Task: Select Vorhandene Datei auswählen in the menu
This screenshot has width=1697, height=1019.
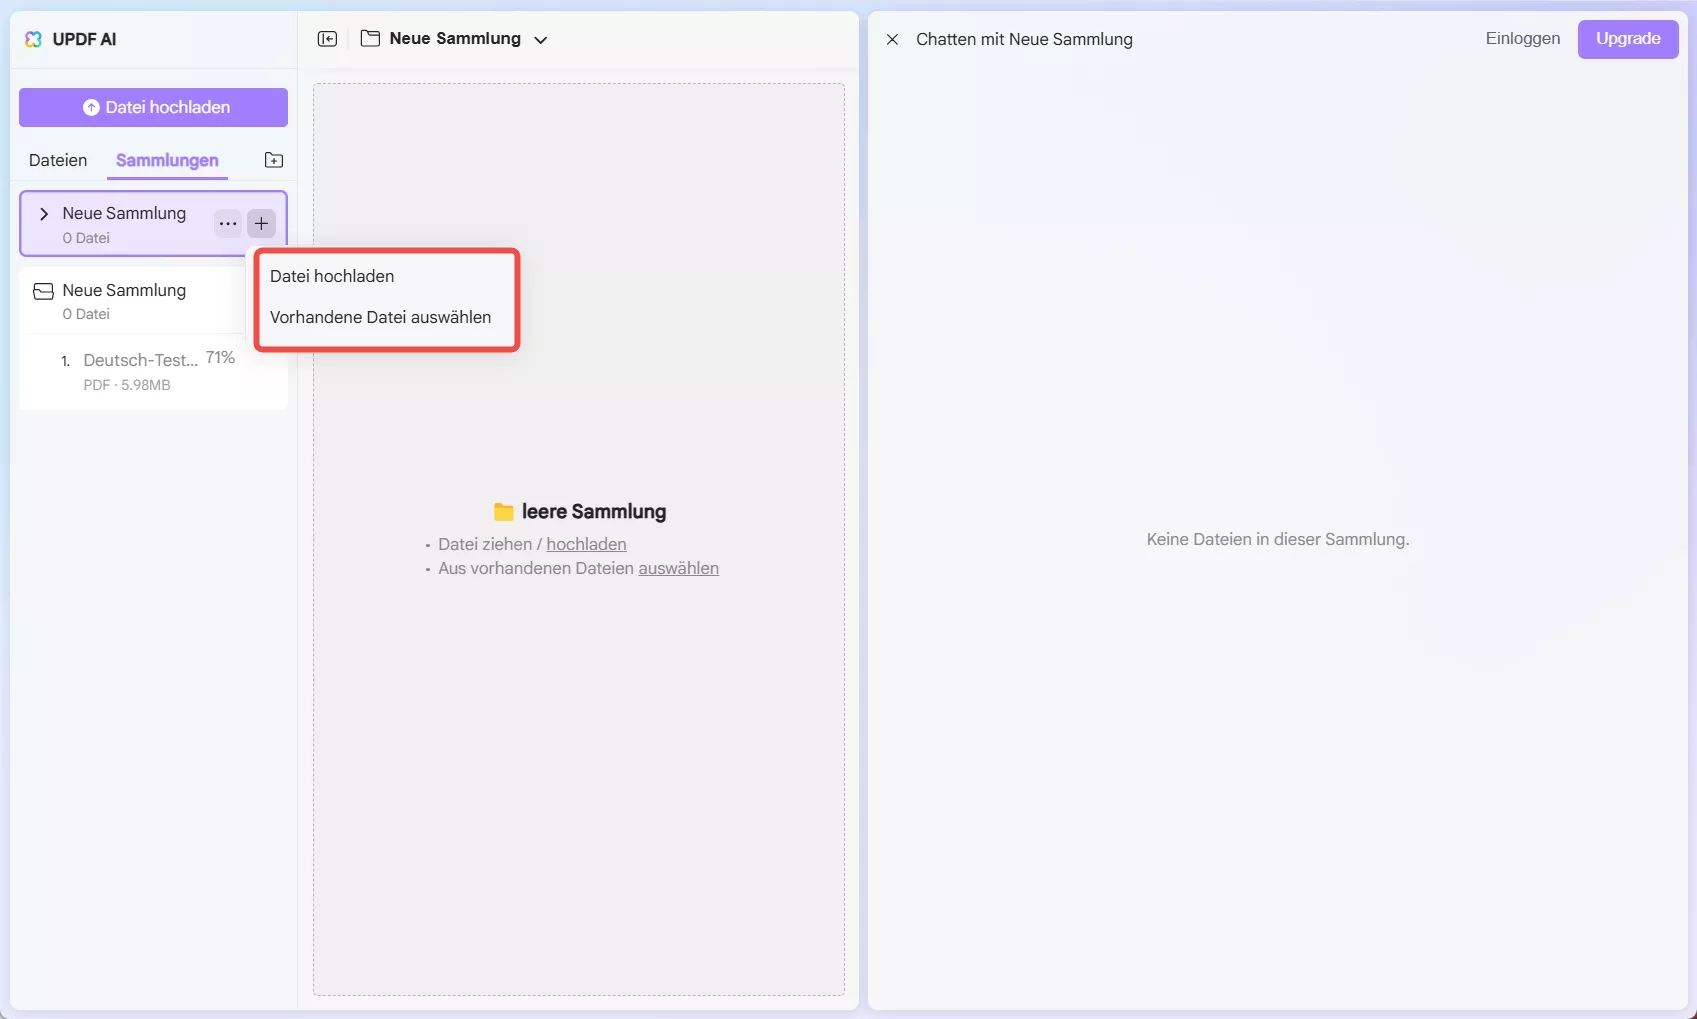Action: [380, 317]
